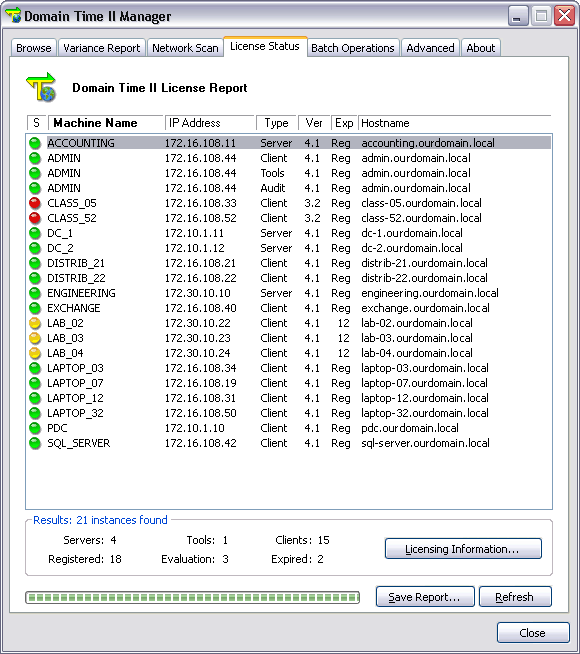The height and width of the screenshot is (654, 580).
Task: Click the green status icon for LAPTOP_07
Action: 35,383
